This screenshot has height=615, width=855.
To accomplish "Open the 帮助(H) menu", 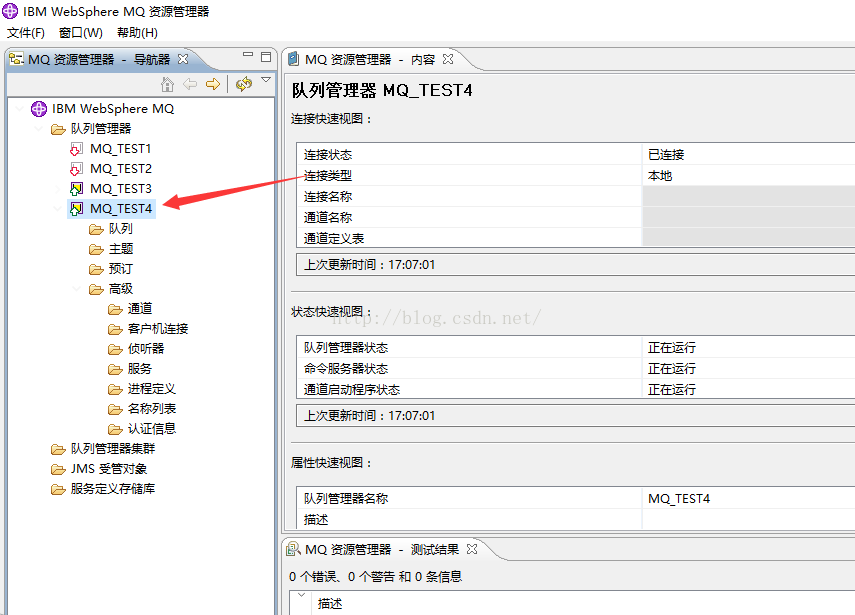I will pos(137,33).
